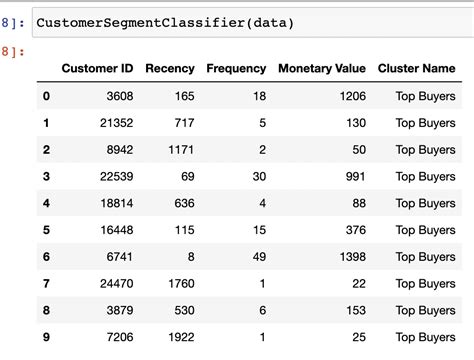Click the code cell containing CustomerSegmentClassifier(data)
This screenshot has height=360, width=474.
(x=253, y=23)
